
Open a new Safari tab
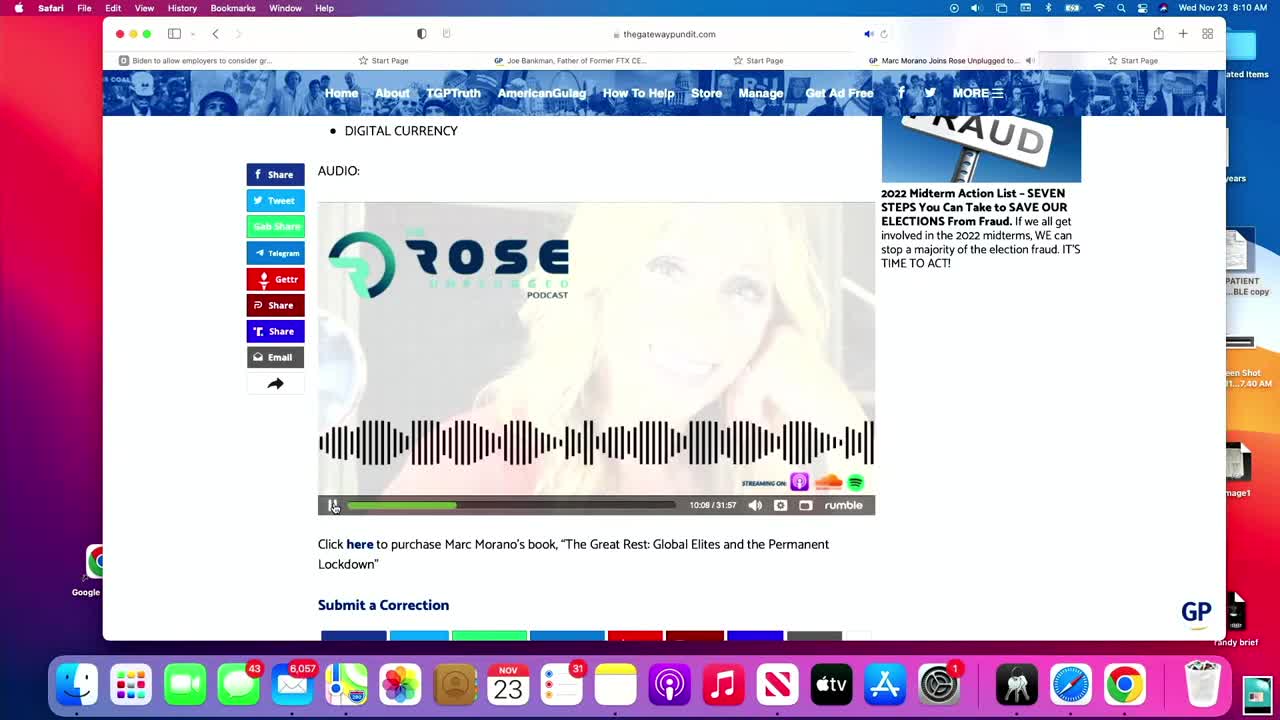click(x=1182, y=34)
